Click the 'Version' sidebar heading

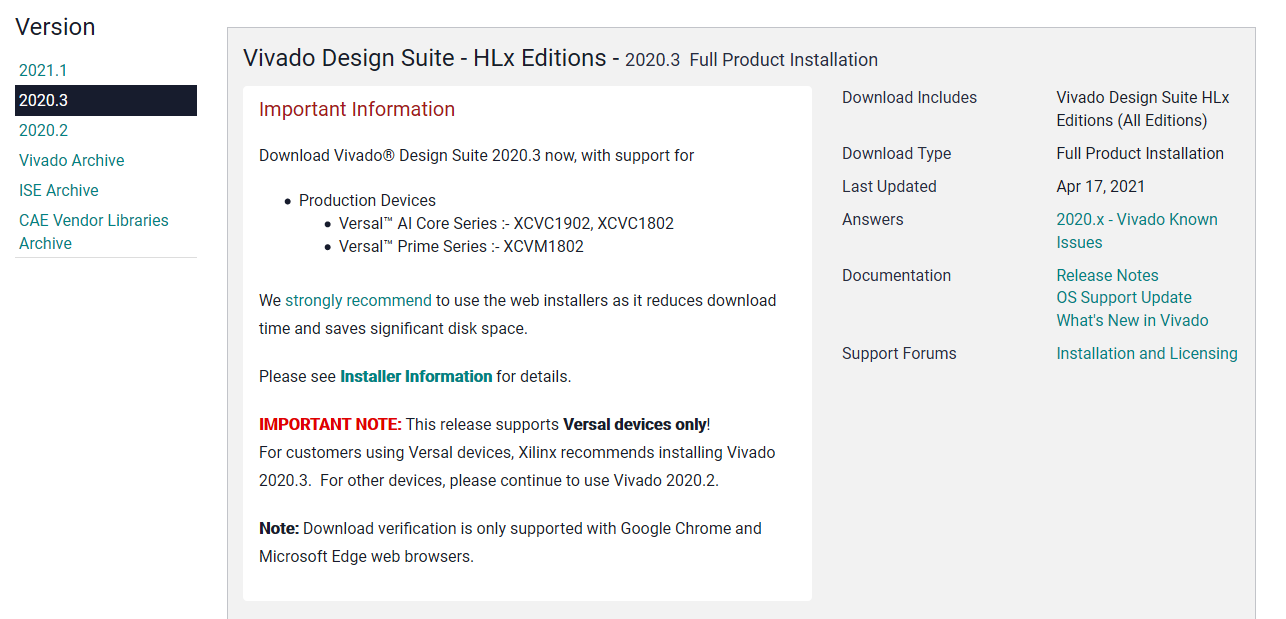[x=55, y=27]
